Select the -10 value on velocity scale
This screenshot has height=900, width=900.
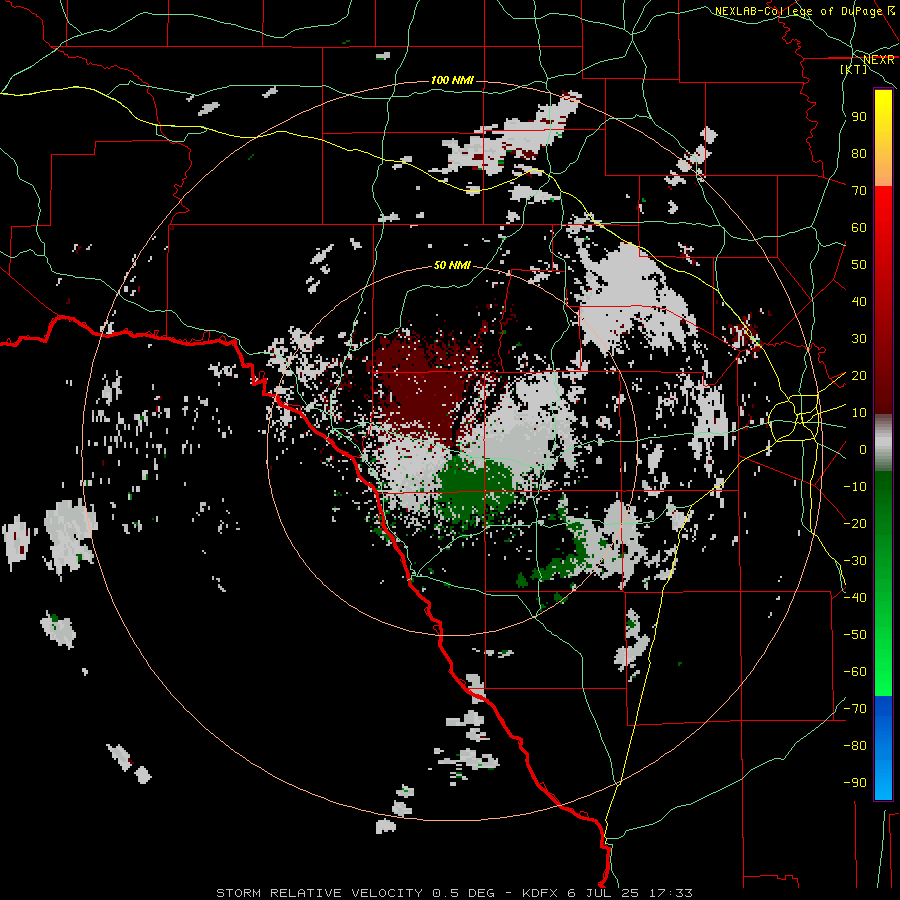click(x=855, y=487)
